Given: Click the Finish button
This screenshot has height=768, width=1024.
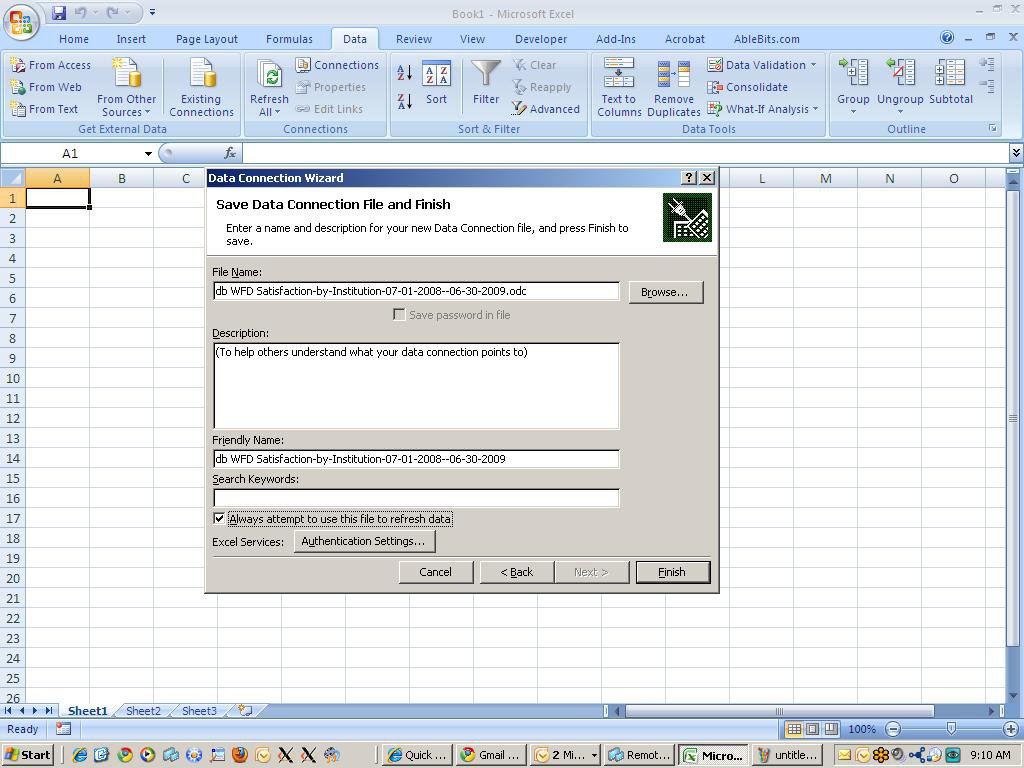Looking at the screenshot, I should coord(671,572).
